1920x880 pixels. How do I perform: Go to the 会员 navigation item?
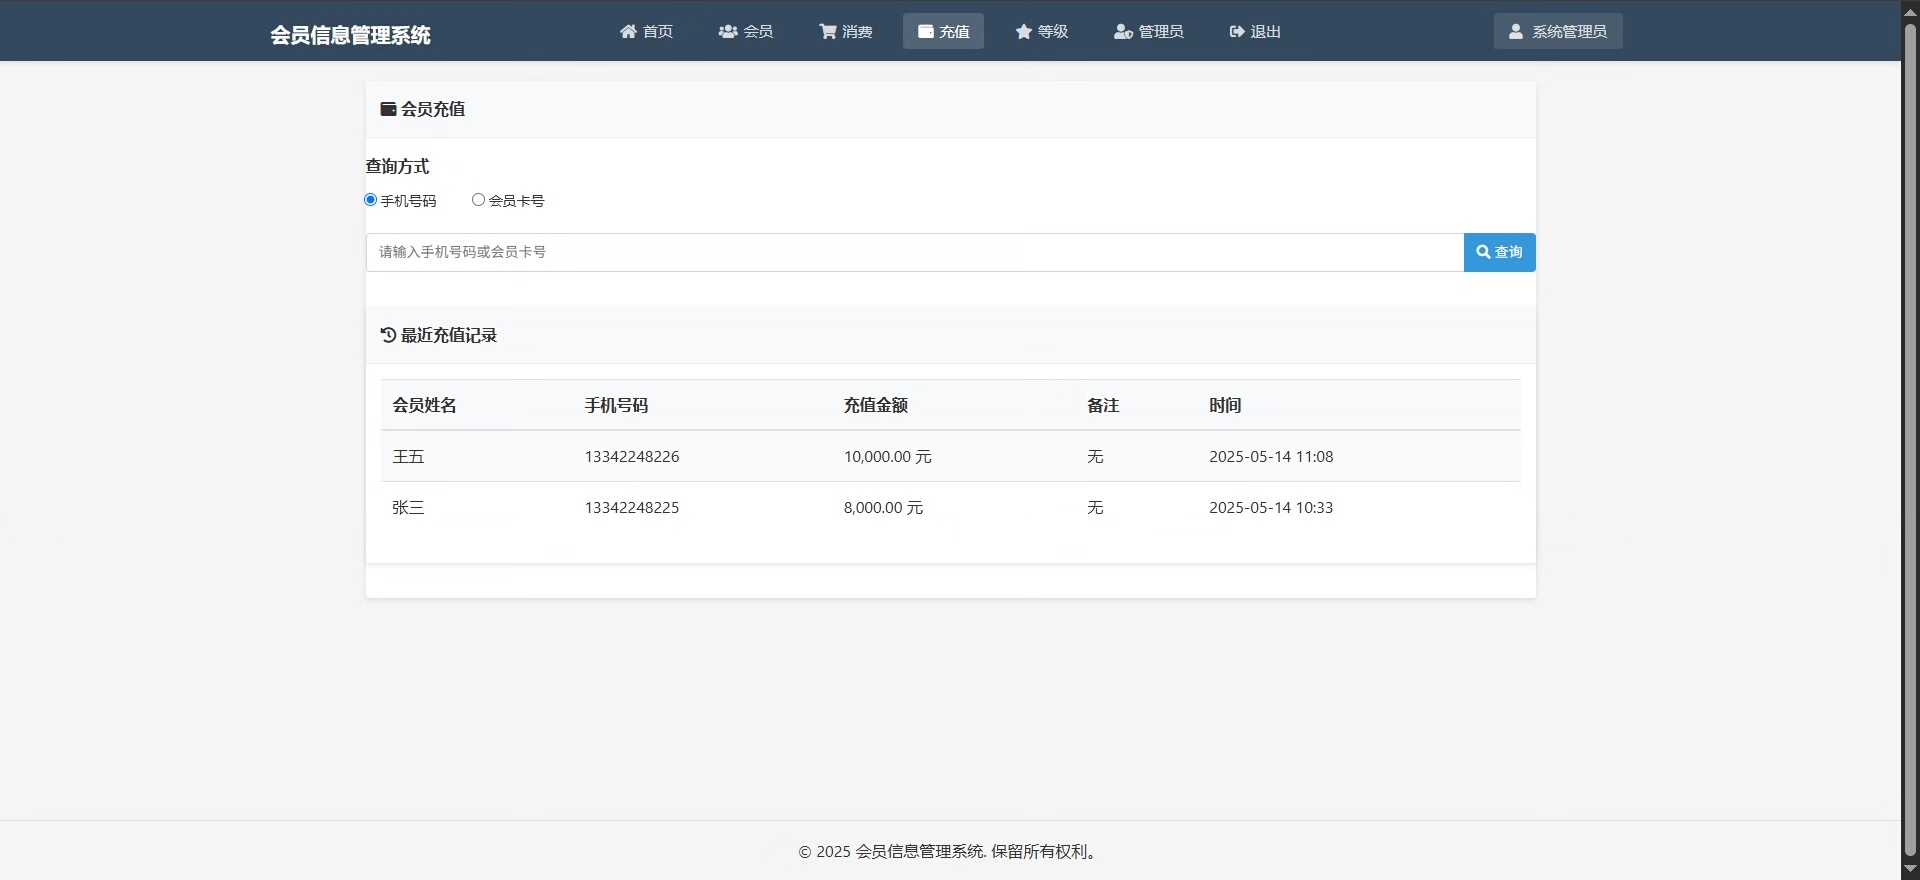[x=746, y=32]
